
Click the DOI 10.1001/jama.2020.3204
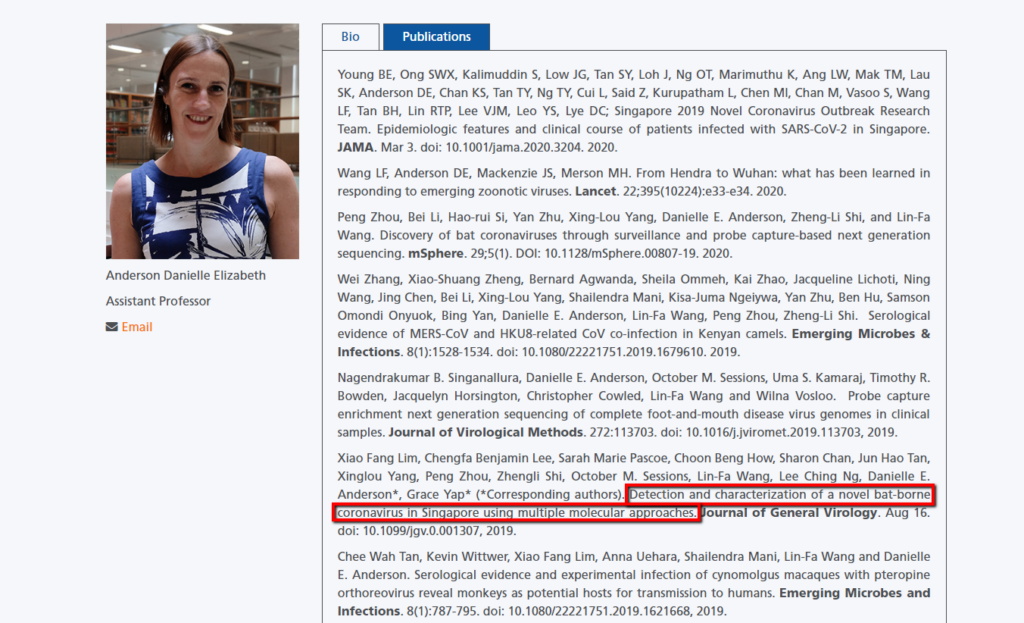coord(515,147)
